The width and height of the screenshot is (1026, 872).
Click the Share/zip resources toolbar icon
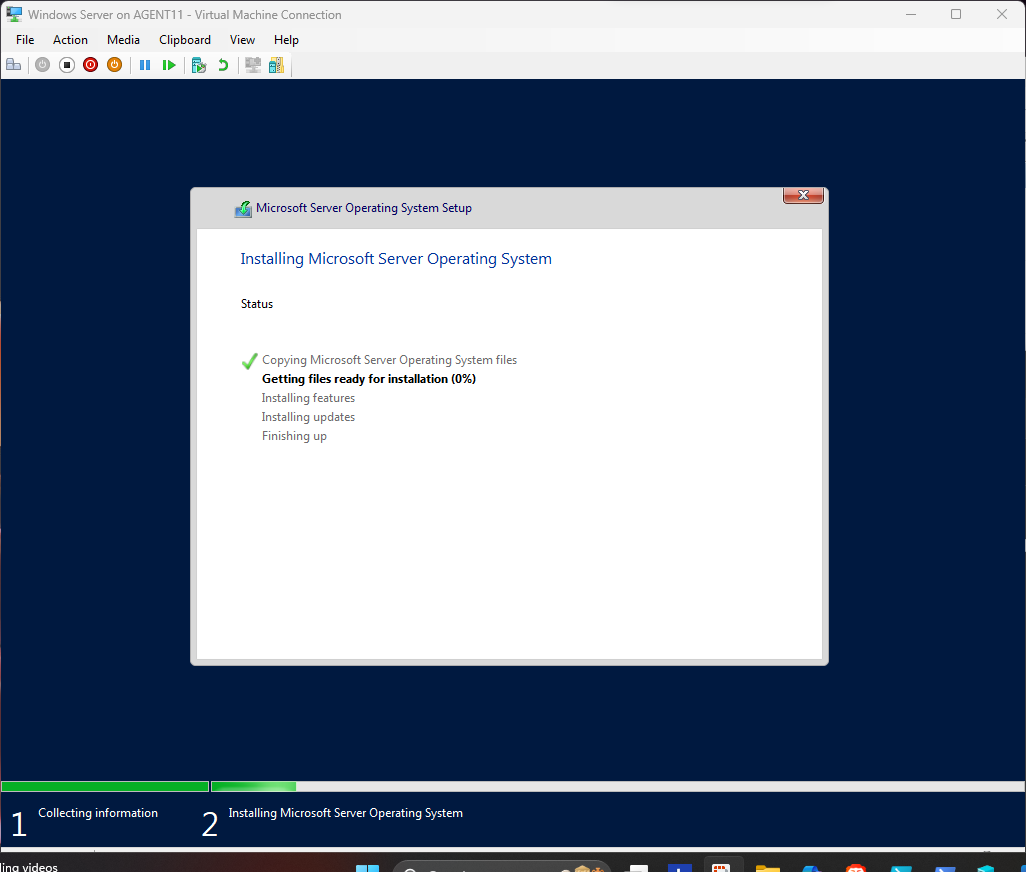click(276, 65)
